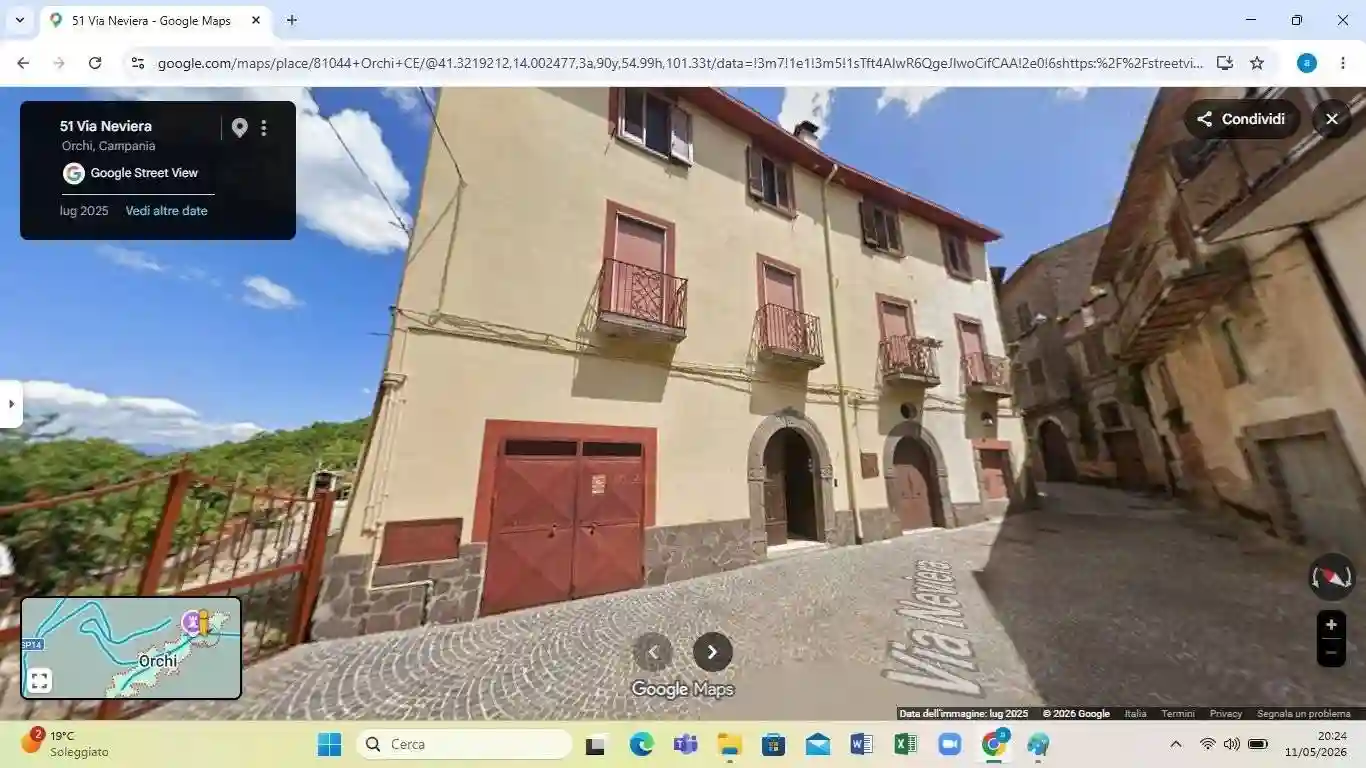Zoom out of the Street View image
The height and width of the screenshot is (768, 1366).
[x=1331, y=653]
